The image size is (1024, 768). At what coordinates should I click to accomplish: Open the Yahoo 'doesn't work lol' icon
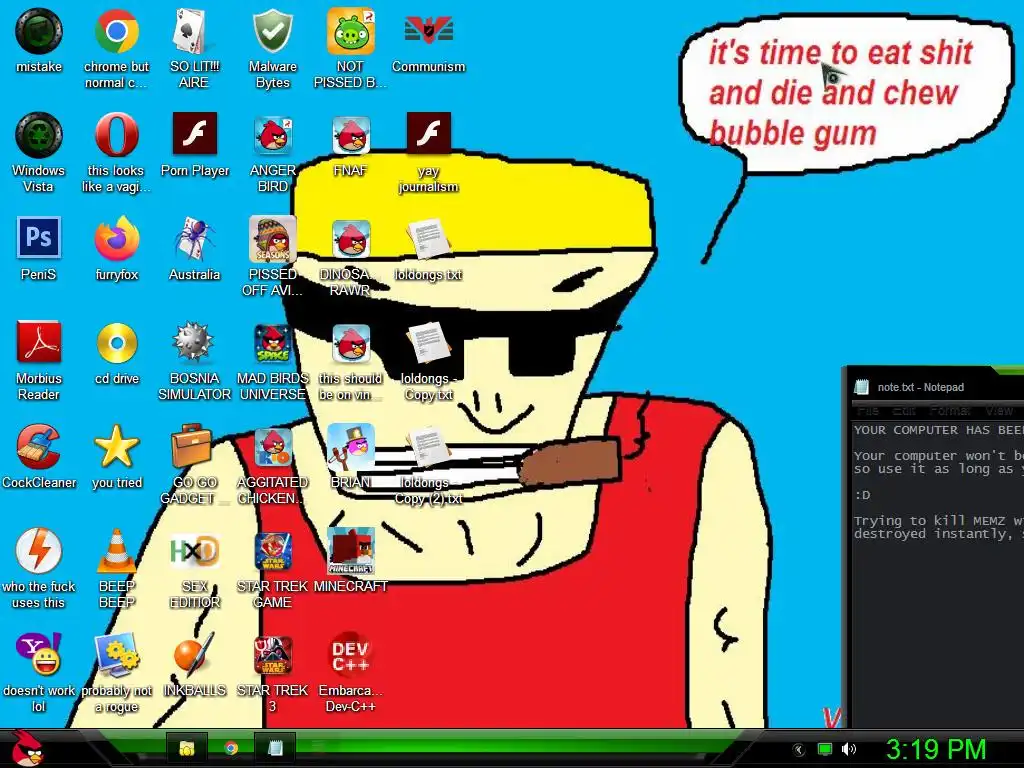click(39, 654)
